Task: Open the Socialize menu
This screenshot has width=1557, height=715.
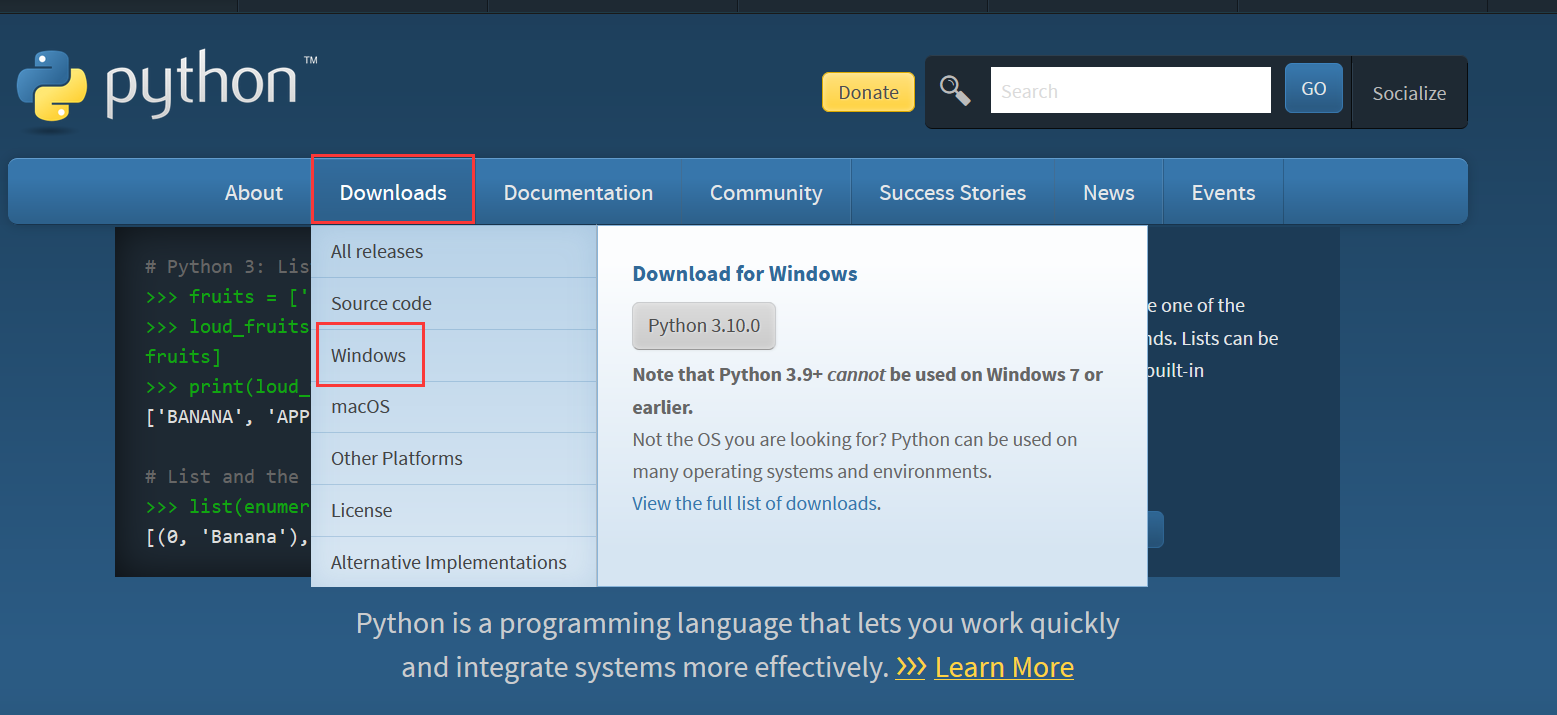Action: [x=1409, y=93]
